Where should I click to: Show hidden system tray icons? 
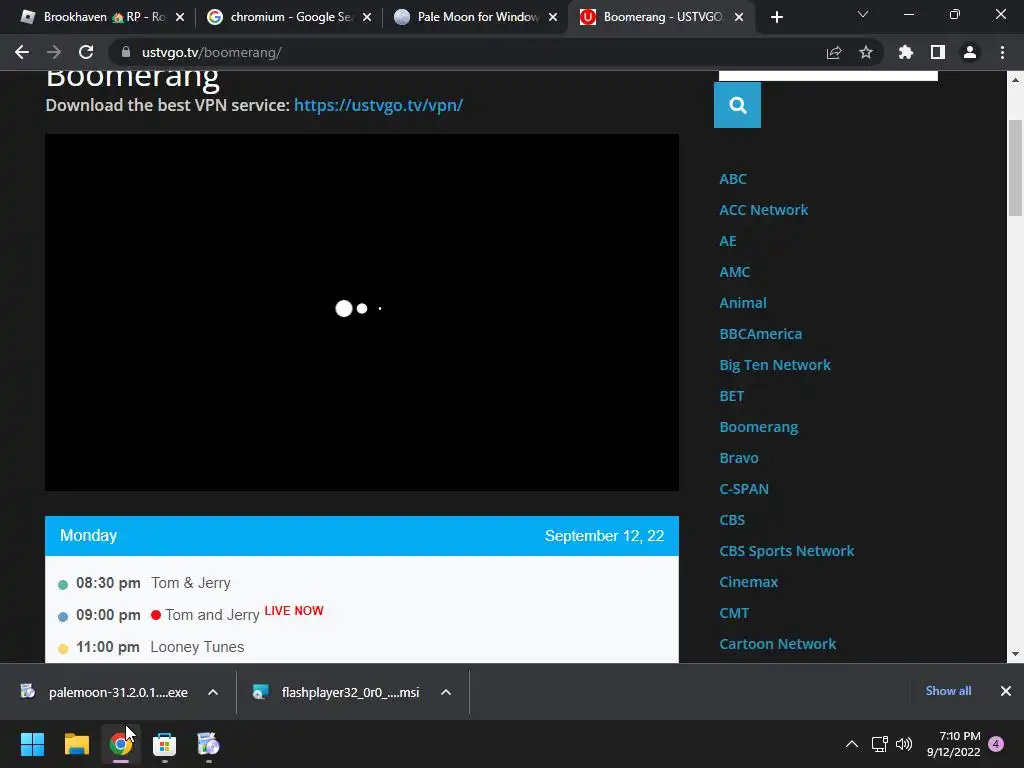(852, 744)
